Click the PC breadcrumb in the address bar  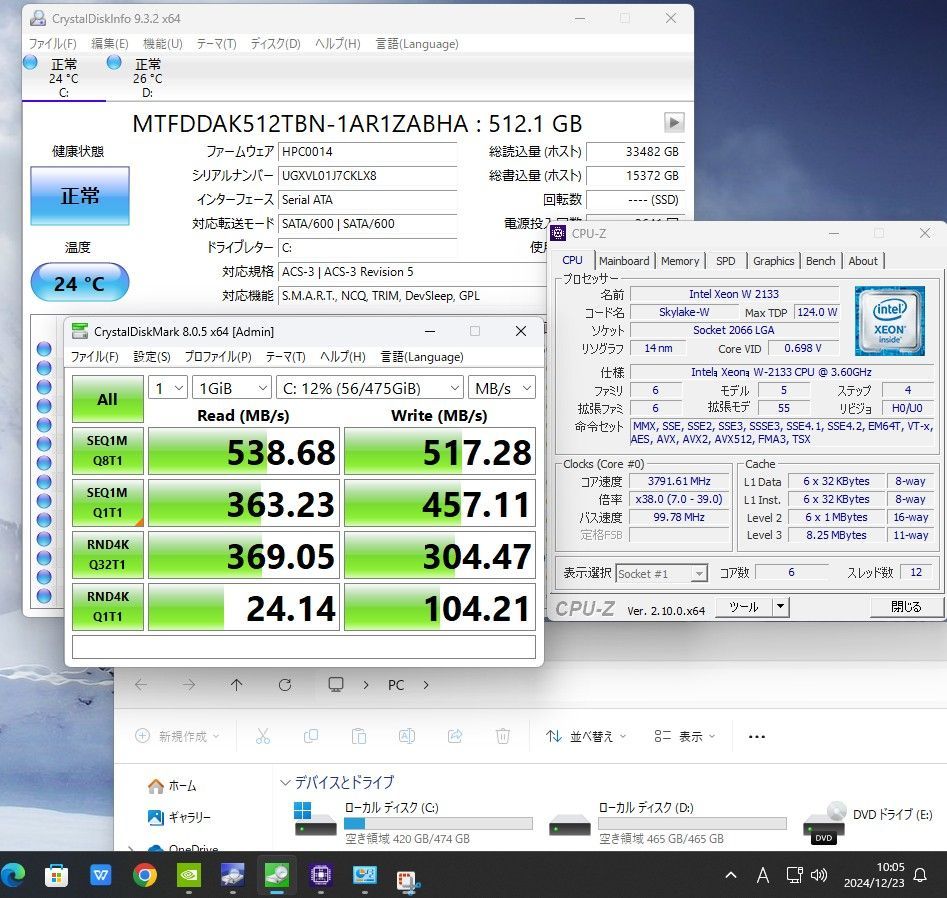pos(396,685)
